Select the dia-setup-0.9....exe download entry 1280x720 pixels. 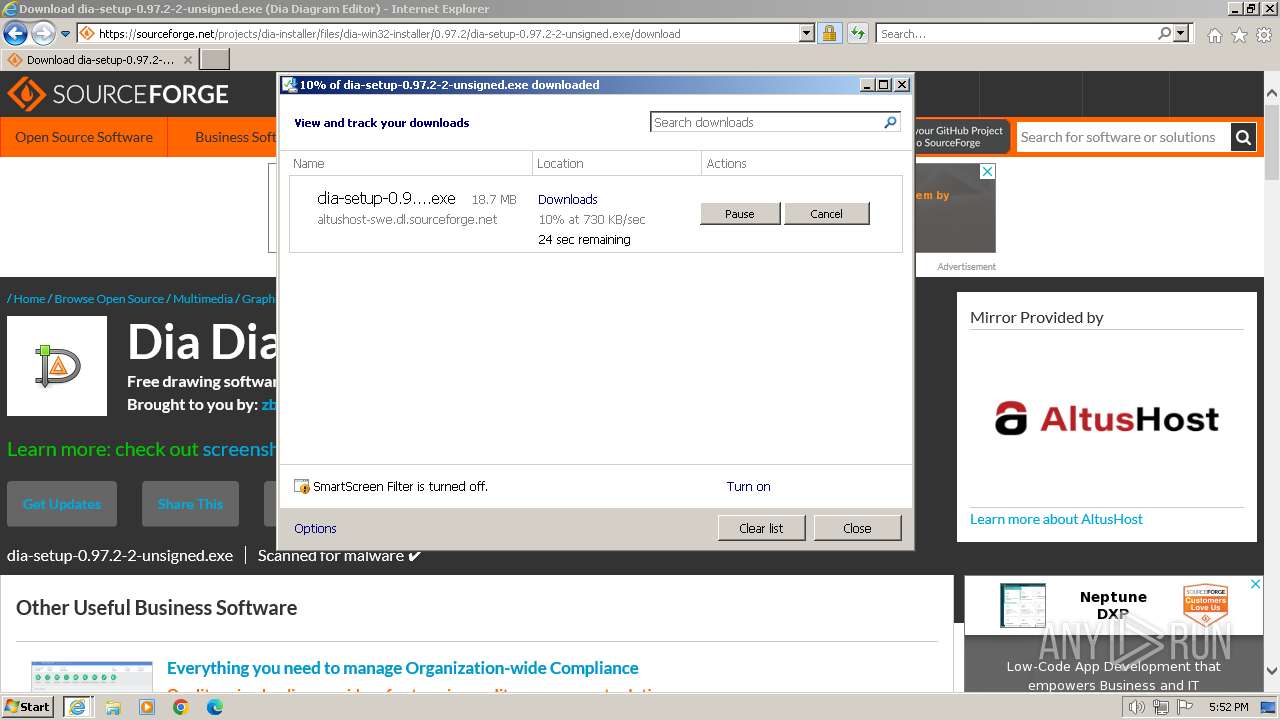tap(595, 214)
